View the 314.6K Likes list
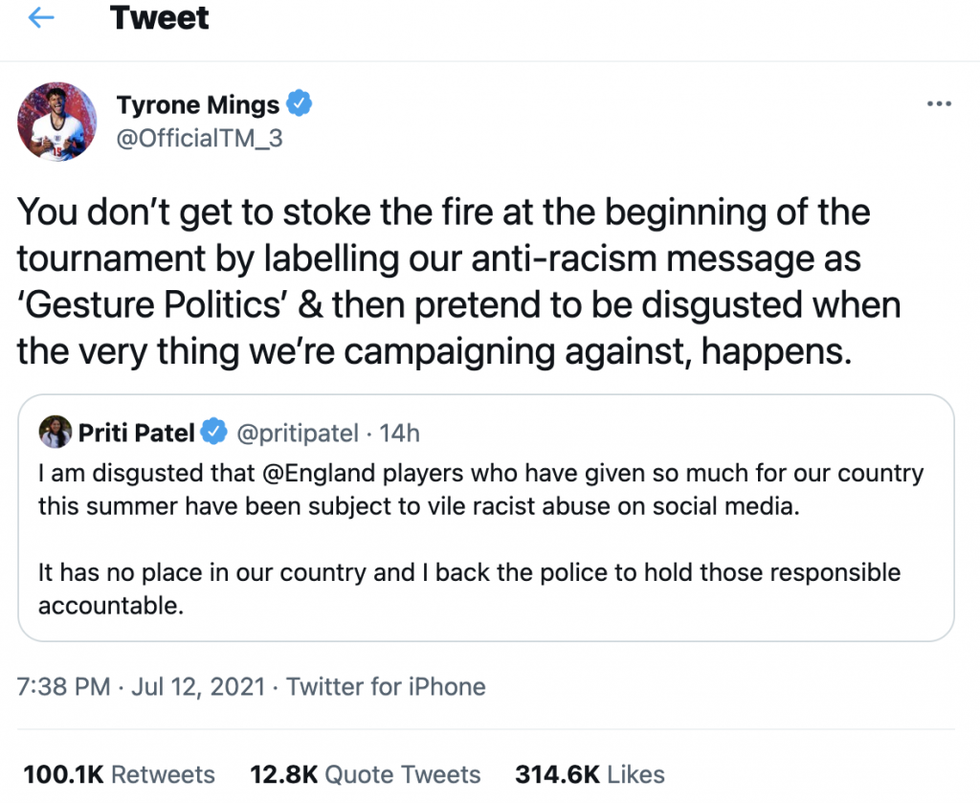The height and width of the screenshot is (803, 980). coord(589,774)
